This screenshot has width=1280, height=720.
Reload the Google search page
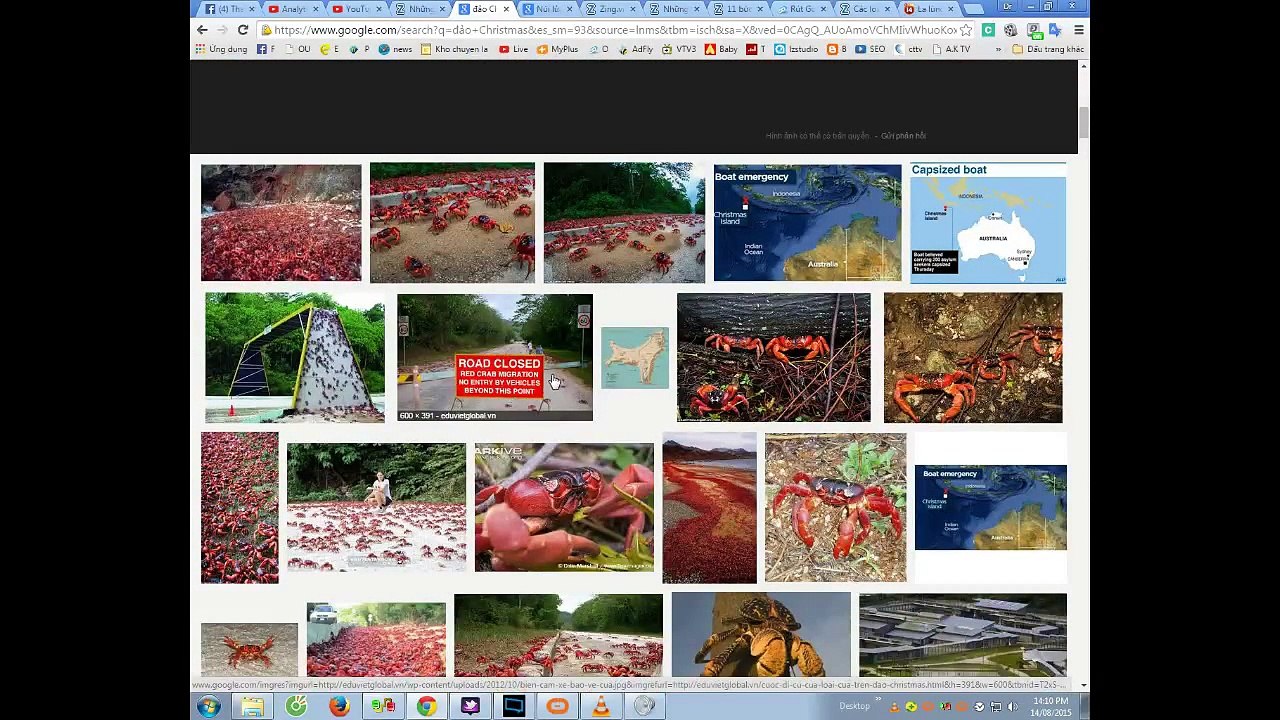(242, 30)
